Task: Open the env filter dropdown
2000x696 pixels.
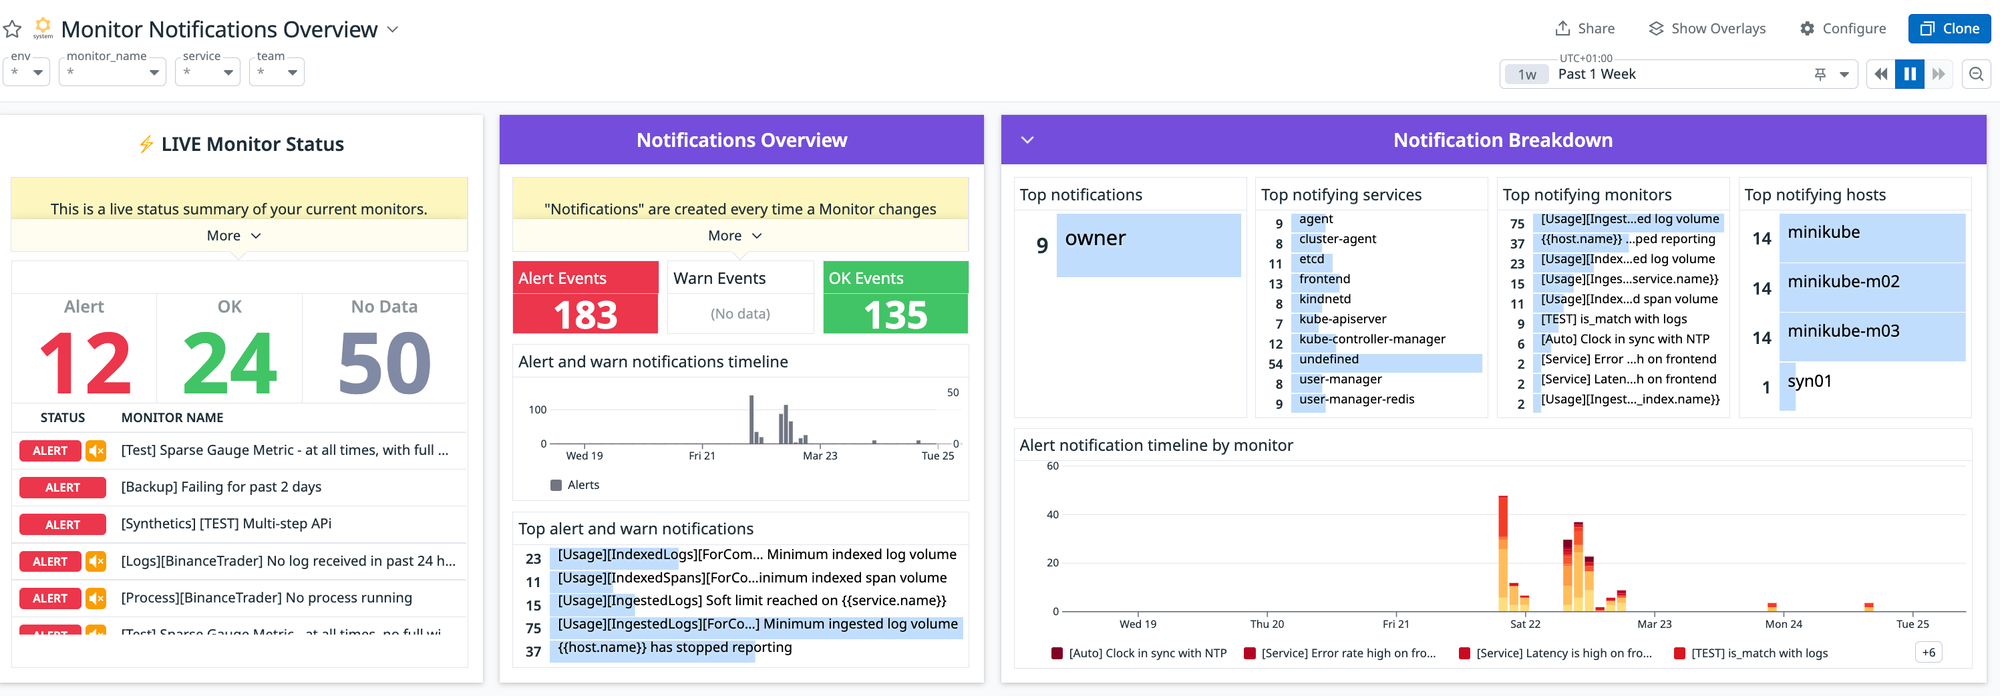Action: click(27, 72)
